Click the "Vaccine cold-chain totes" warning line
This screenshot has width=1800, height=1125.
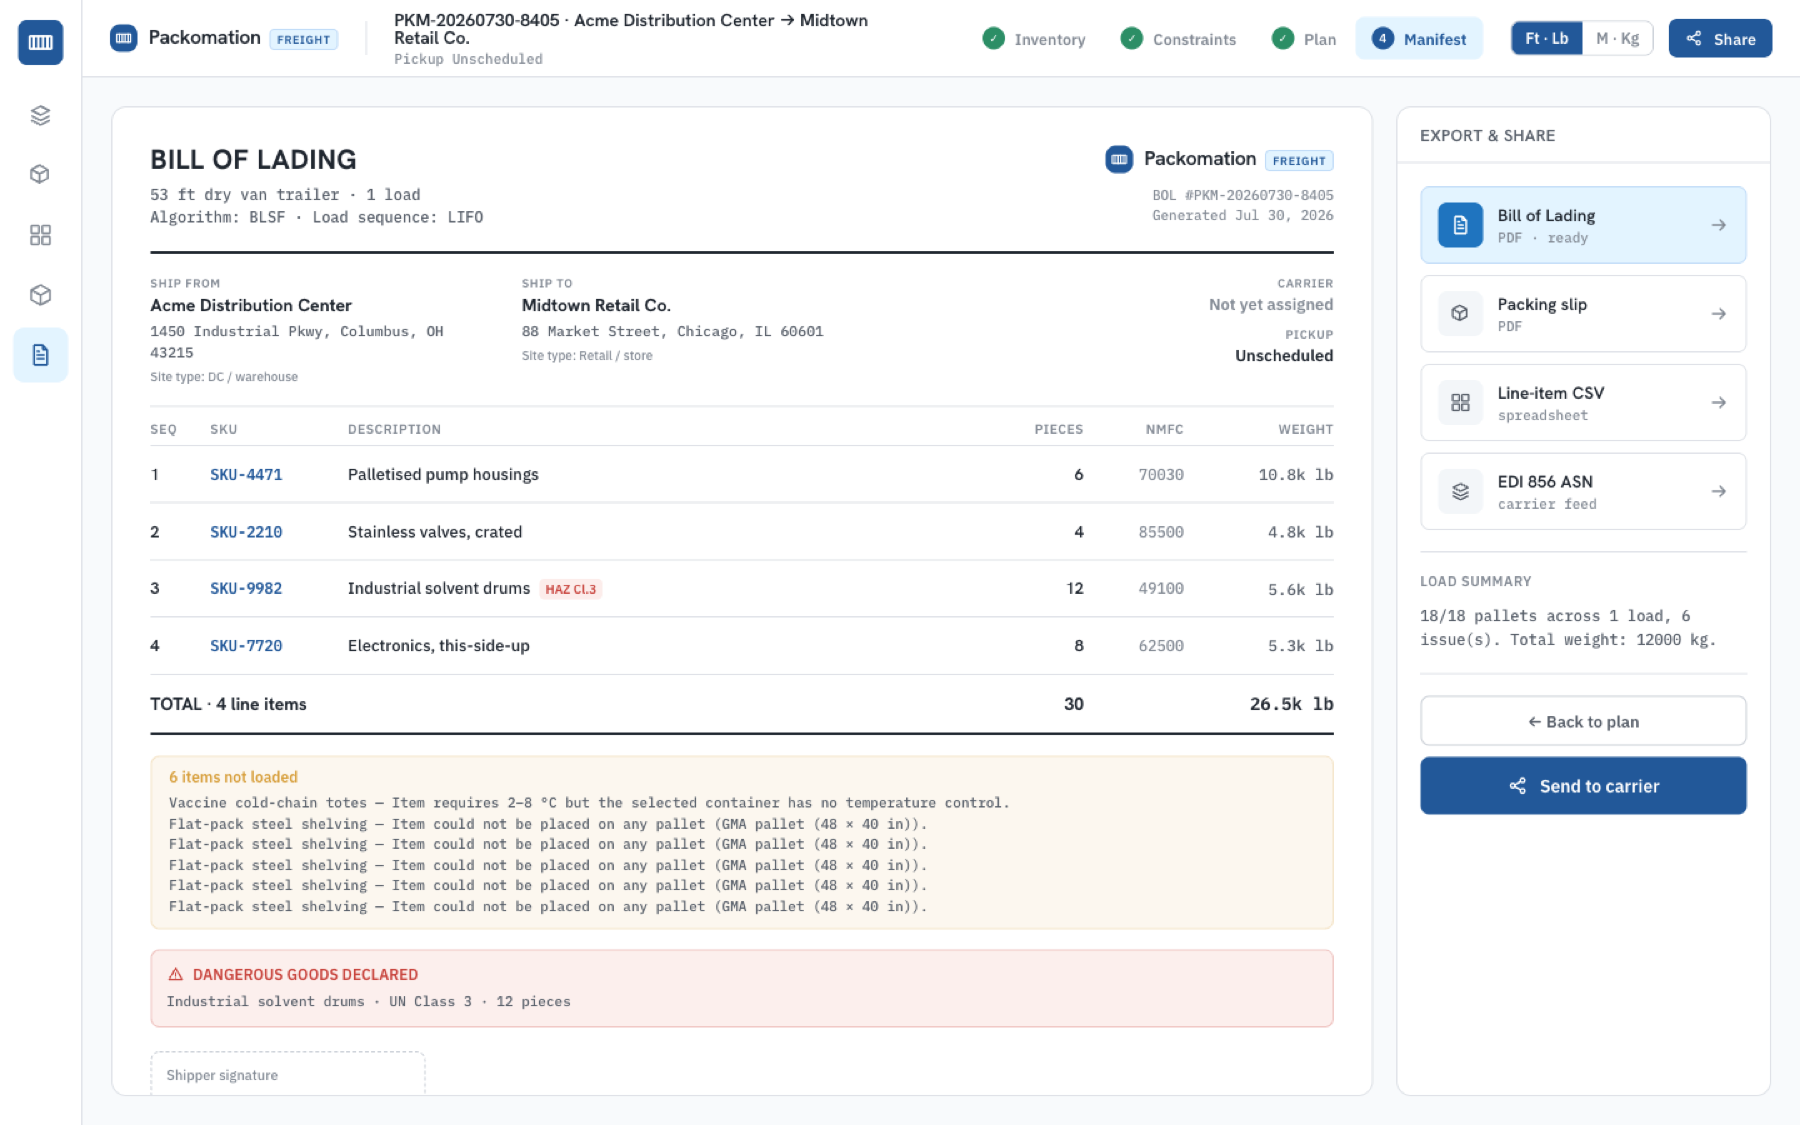tap(589, 803)
